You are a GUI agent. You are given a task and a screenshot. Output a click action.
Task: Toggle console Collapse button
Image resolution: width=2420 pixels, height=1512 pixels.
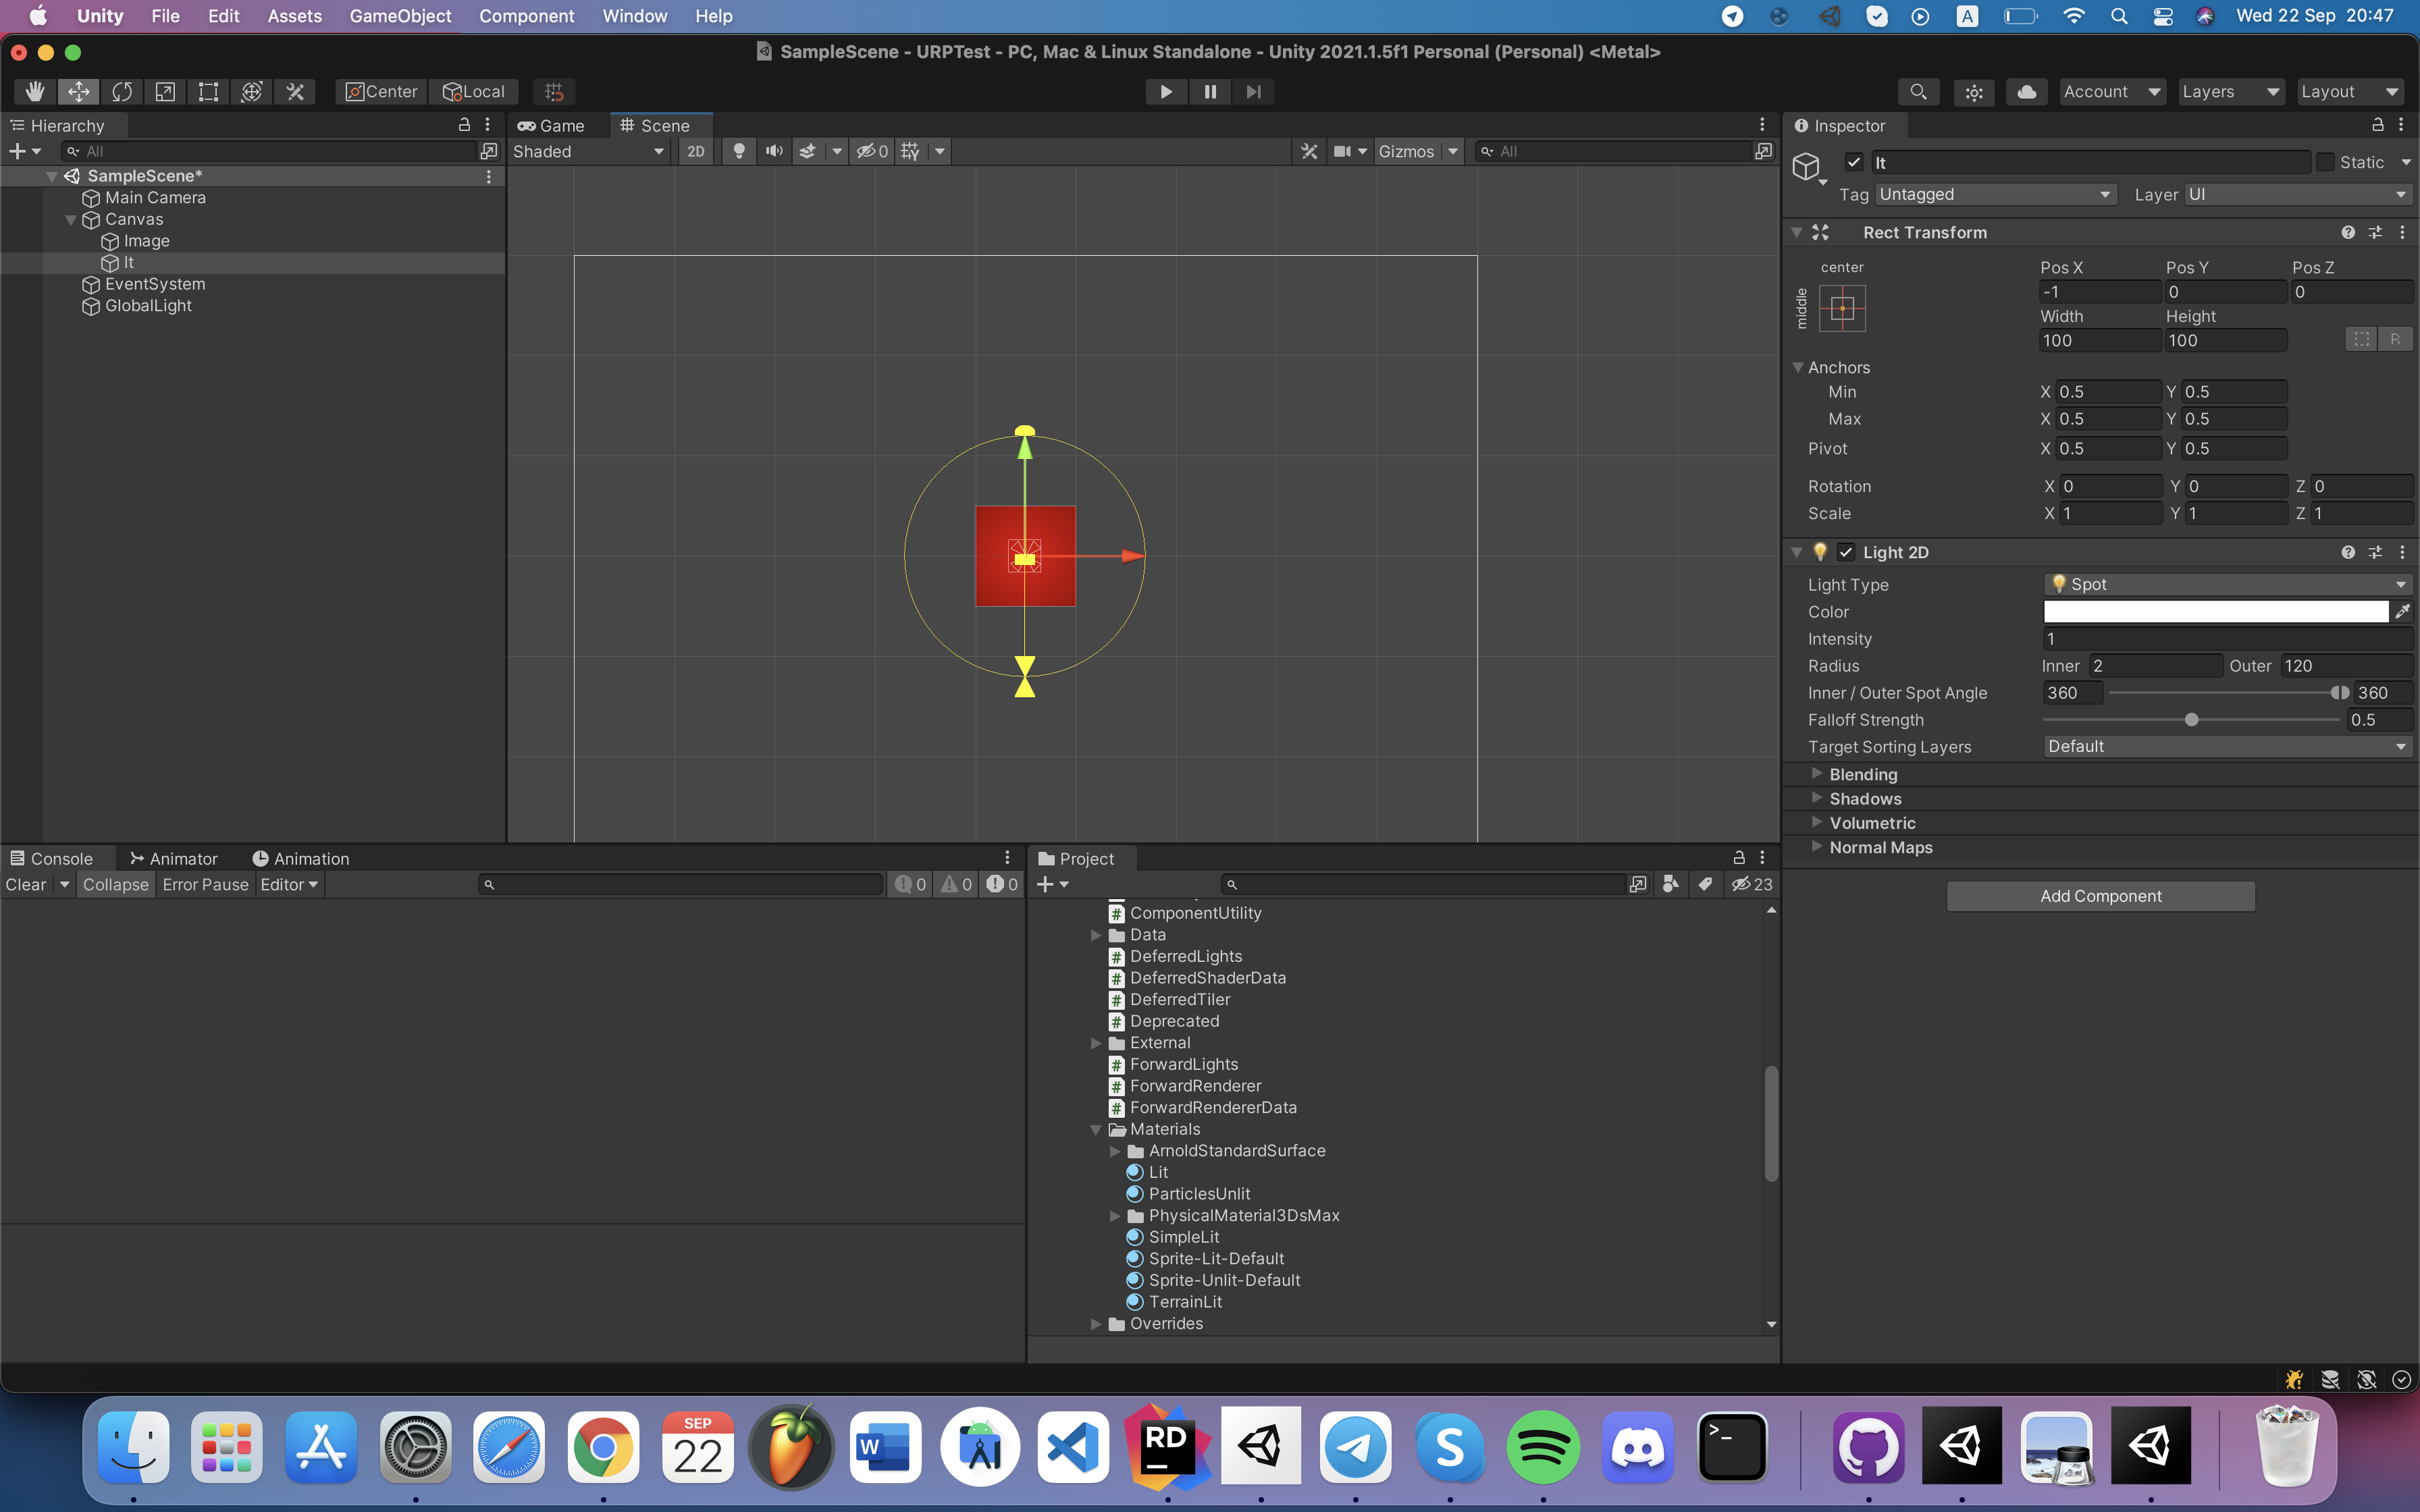click(x=115, y=884)
